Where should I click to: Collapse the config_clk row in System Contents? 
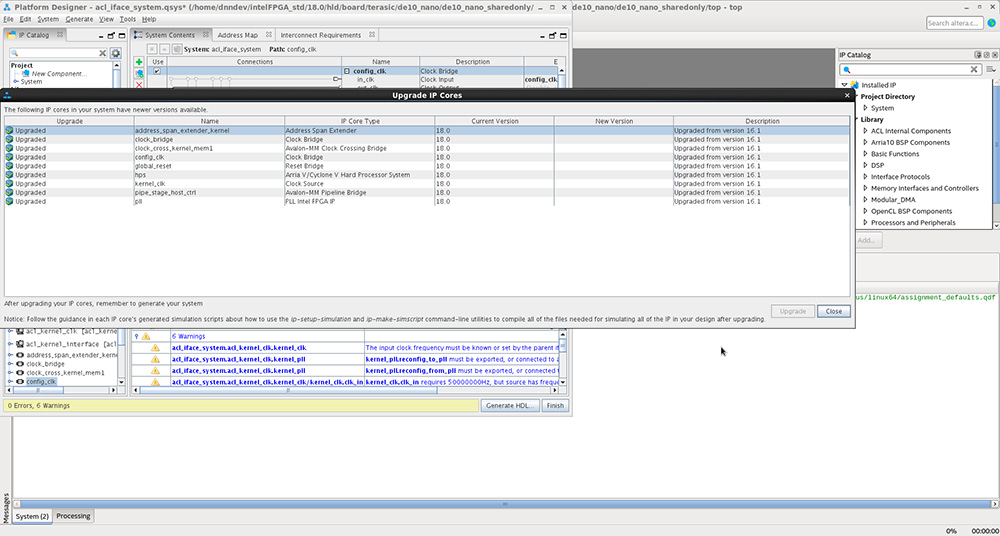coord(347,71)
